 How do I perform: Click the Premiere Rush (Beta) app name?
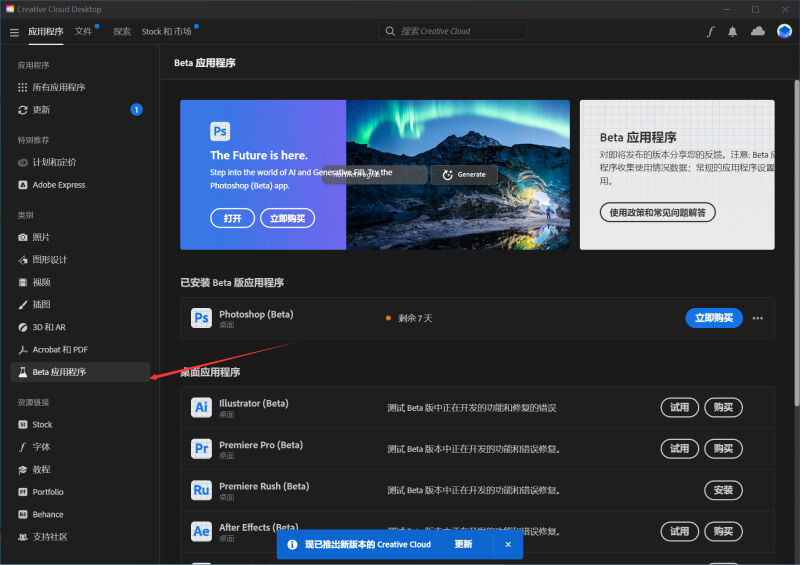(264, 486)
